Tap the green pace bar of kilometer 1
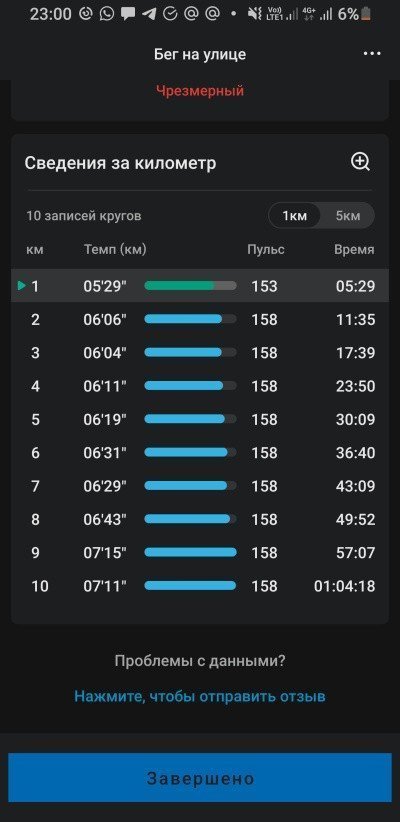Viewport: 400px width, 822px height. 190,286
